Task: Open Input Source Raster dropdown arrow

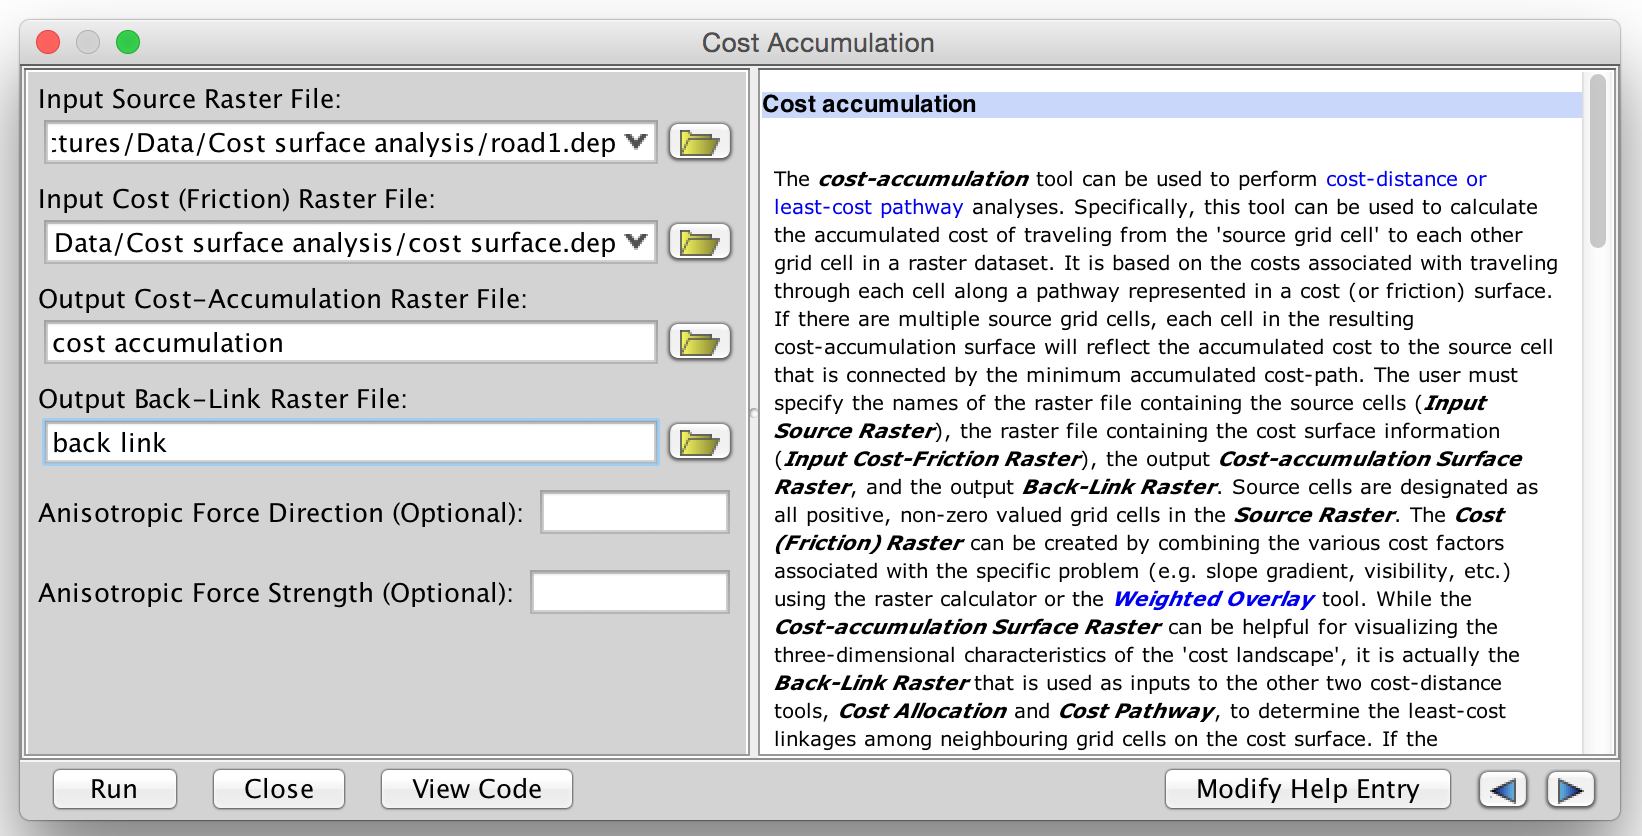Action: click(636, 142)
